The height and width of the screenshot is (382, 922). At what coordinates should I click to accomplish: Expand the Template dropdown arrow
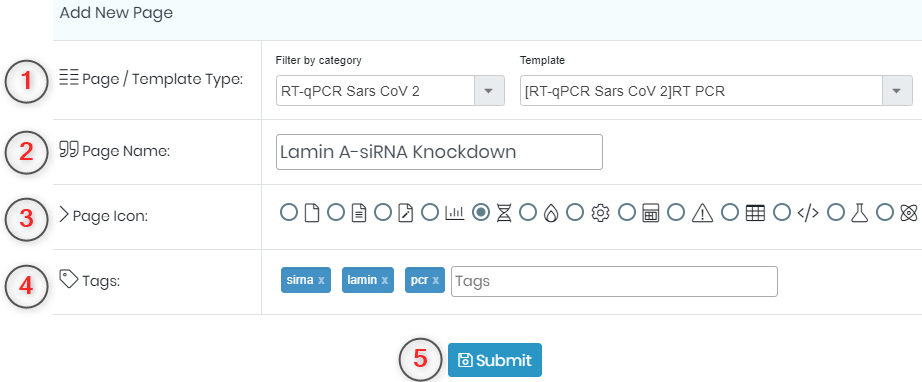(897, 91)
